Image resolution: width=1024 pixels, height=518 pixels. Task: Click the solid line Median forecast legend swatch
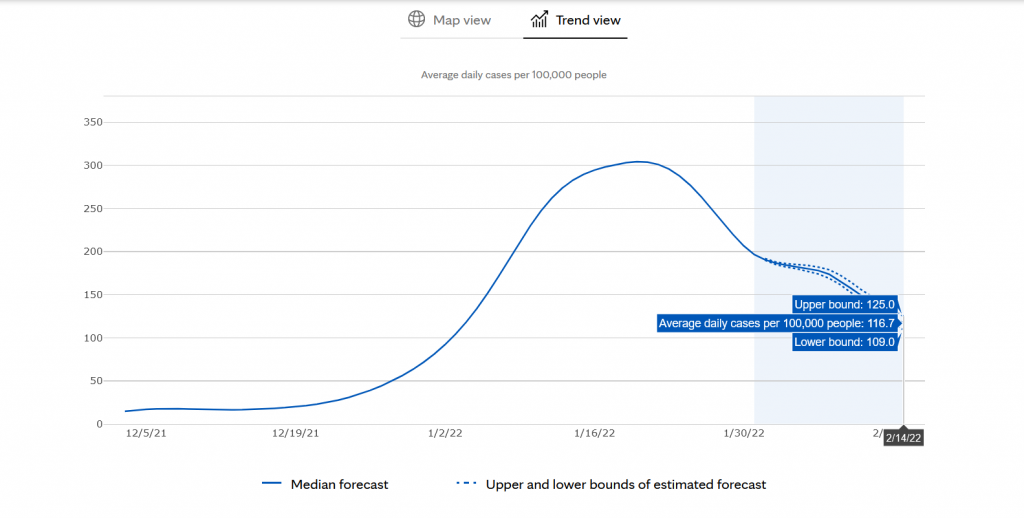[x=271, y=484]
